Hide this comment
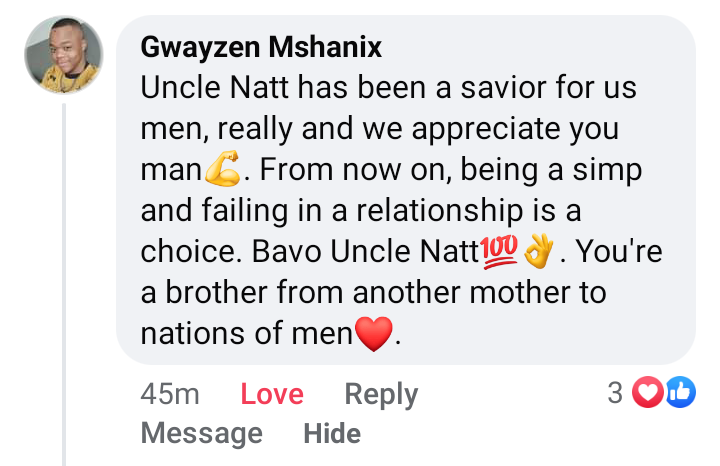The image size is (720, 466). [x=332, y=433]
